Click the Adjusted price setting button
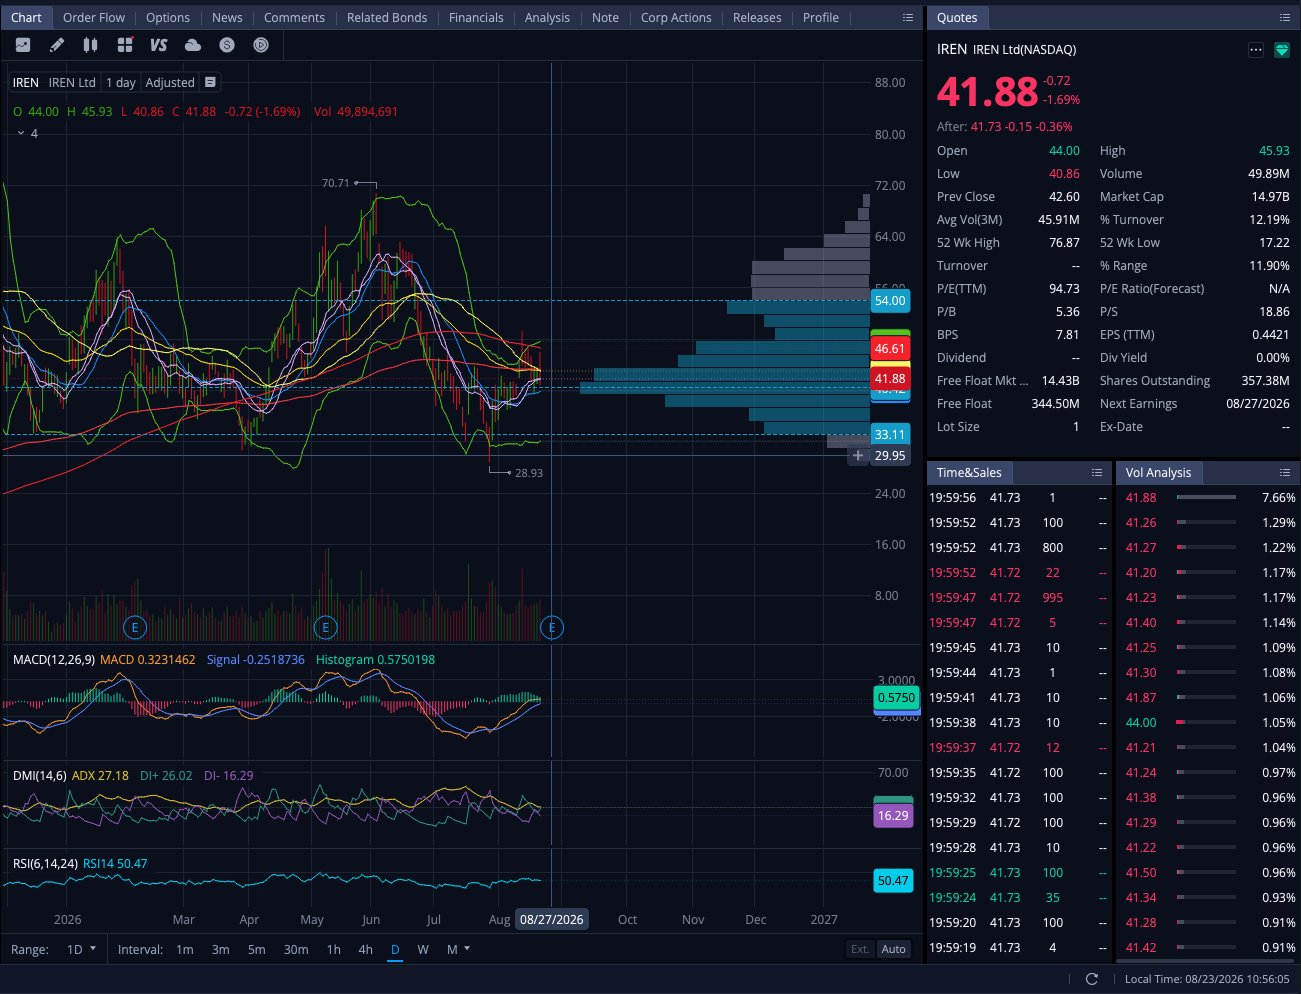Image resolution: width=1301 pixels, height=994 pixels. click(170, 82)
